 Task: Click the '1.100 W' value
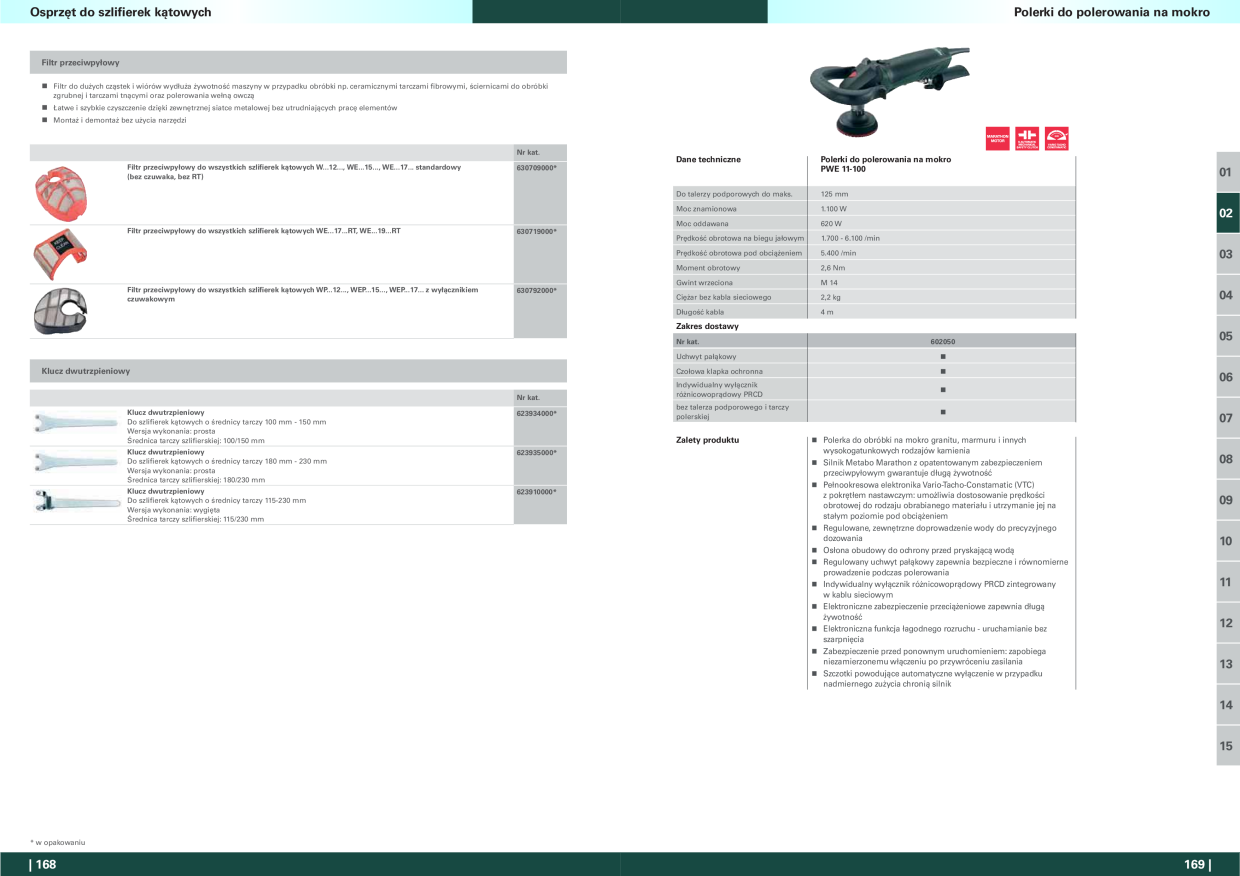click(x=834, y=209)
